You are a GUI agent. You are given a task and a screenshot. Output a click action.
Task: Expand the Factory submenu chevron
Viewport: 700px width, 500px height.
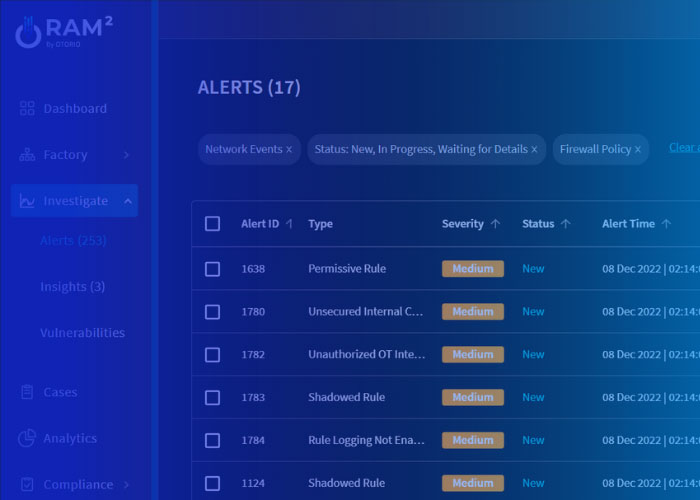[126, 155]
